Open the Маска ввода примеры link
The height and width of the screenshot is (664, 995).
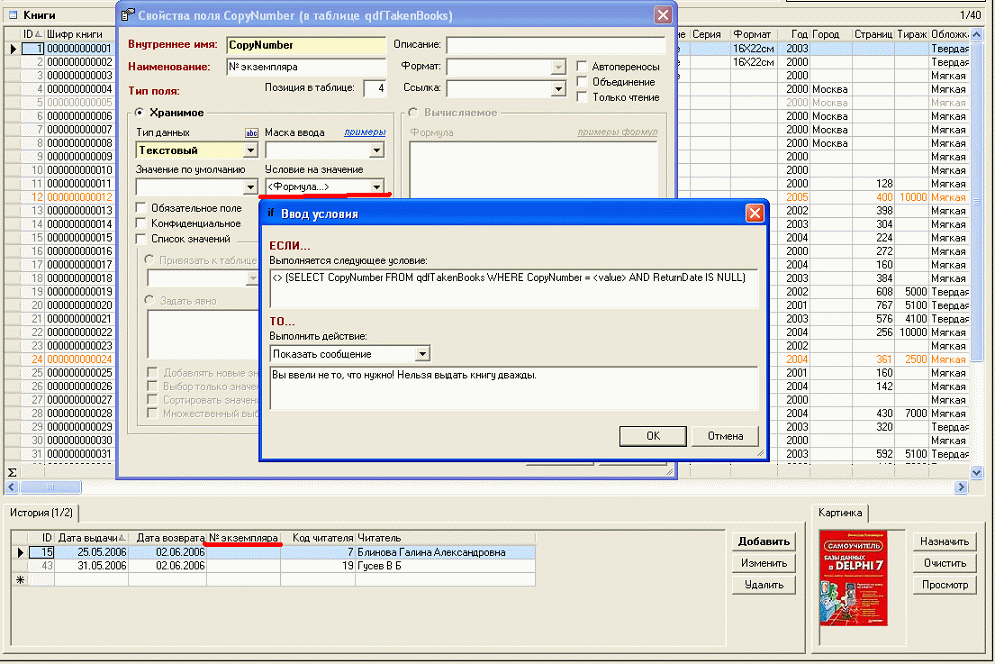pos(364,133)
